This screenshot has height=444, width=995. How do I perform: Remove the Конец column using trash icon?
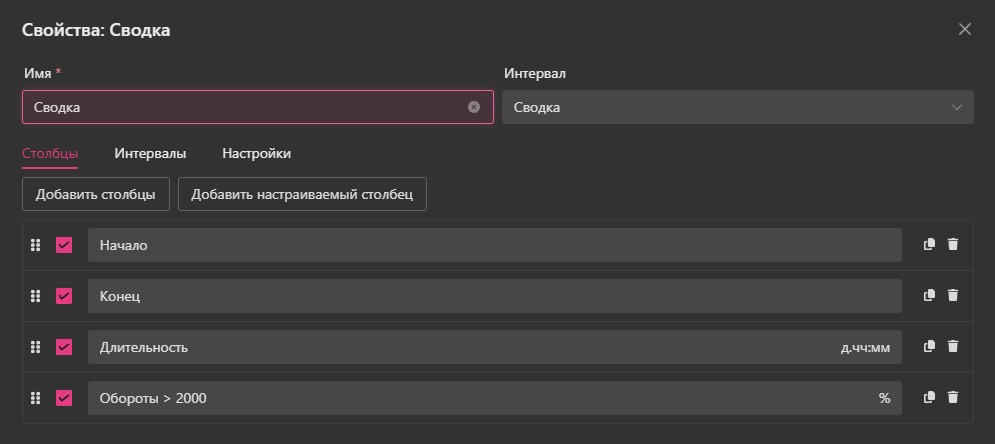(x=953, y=295)
